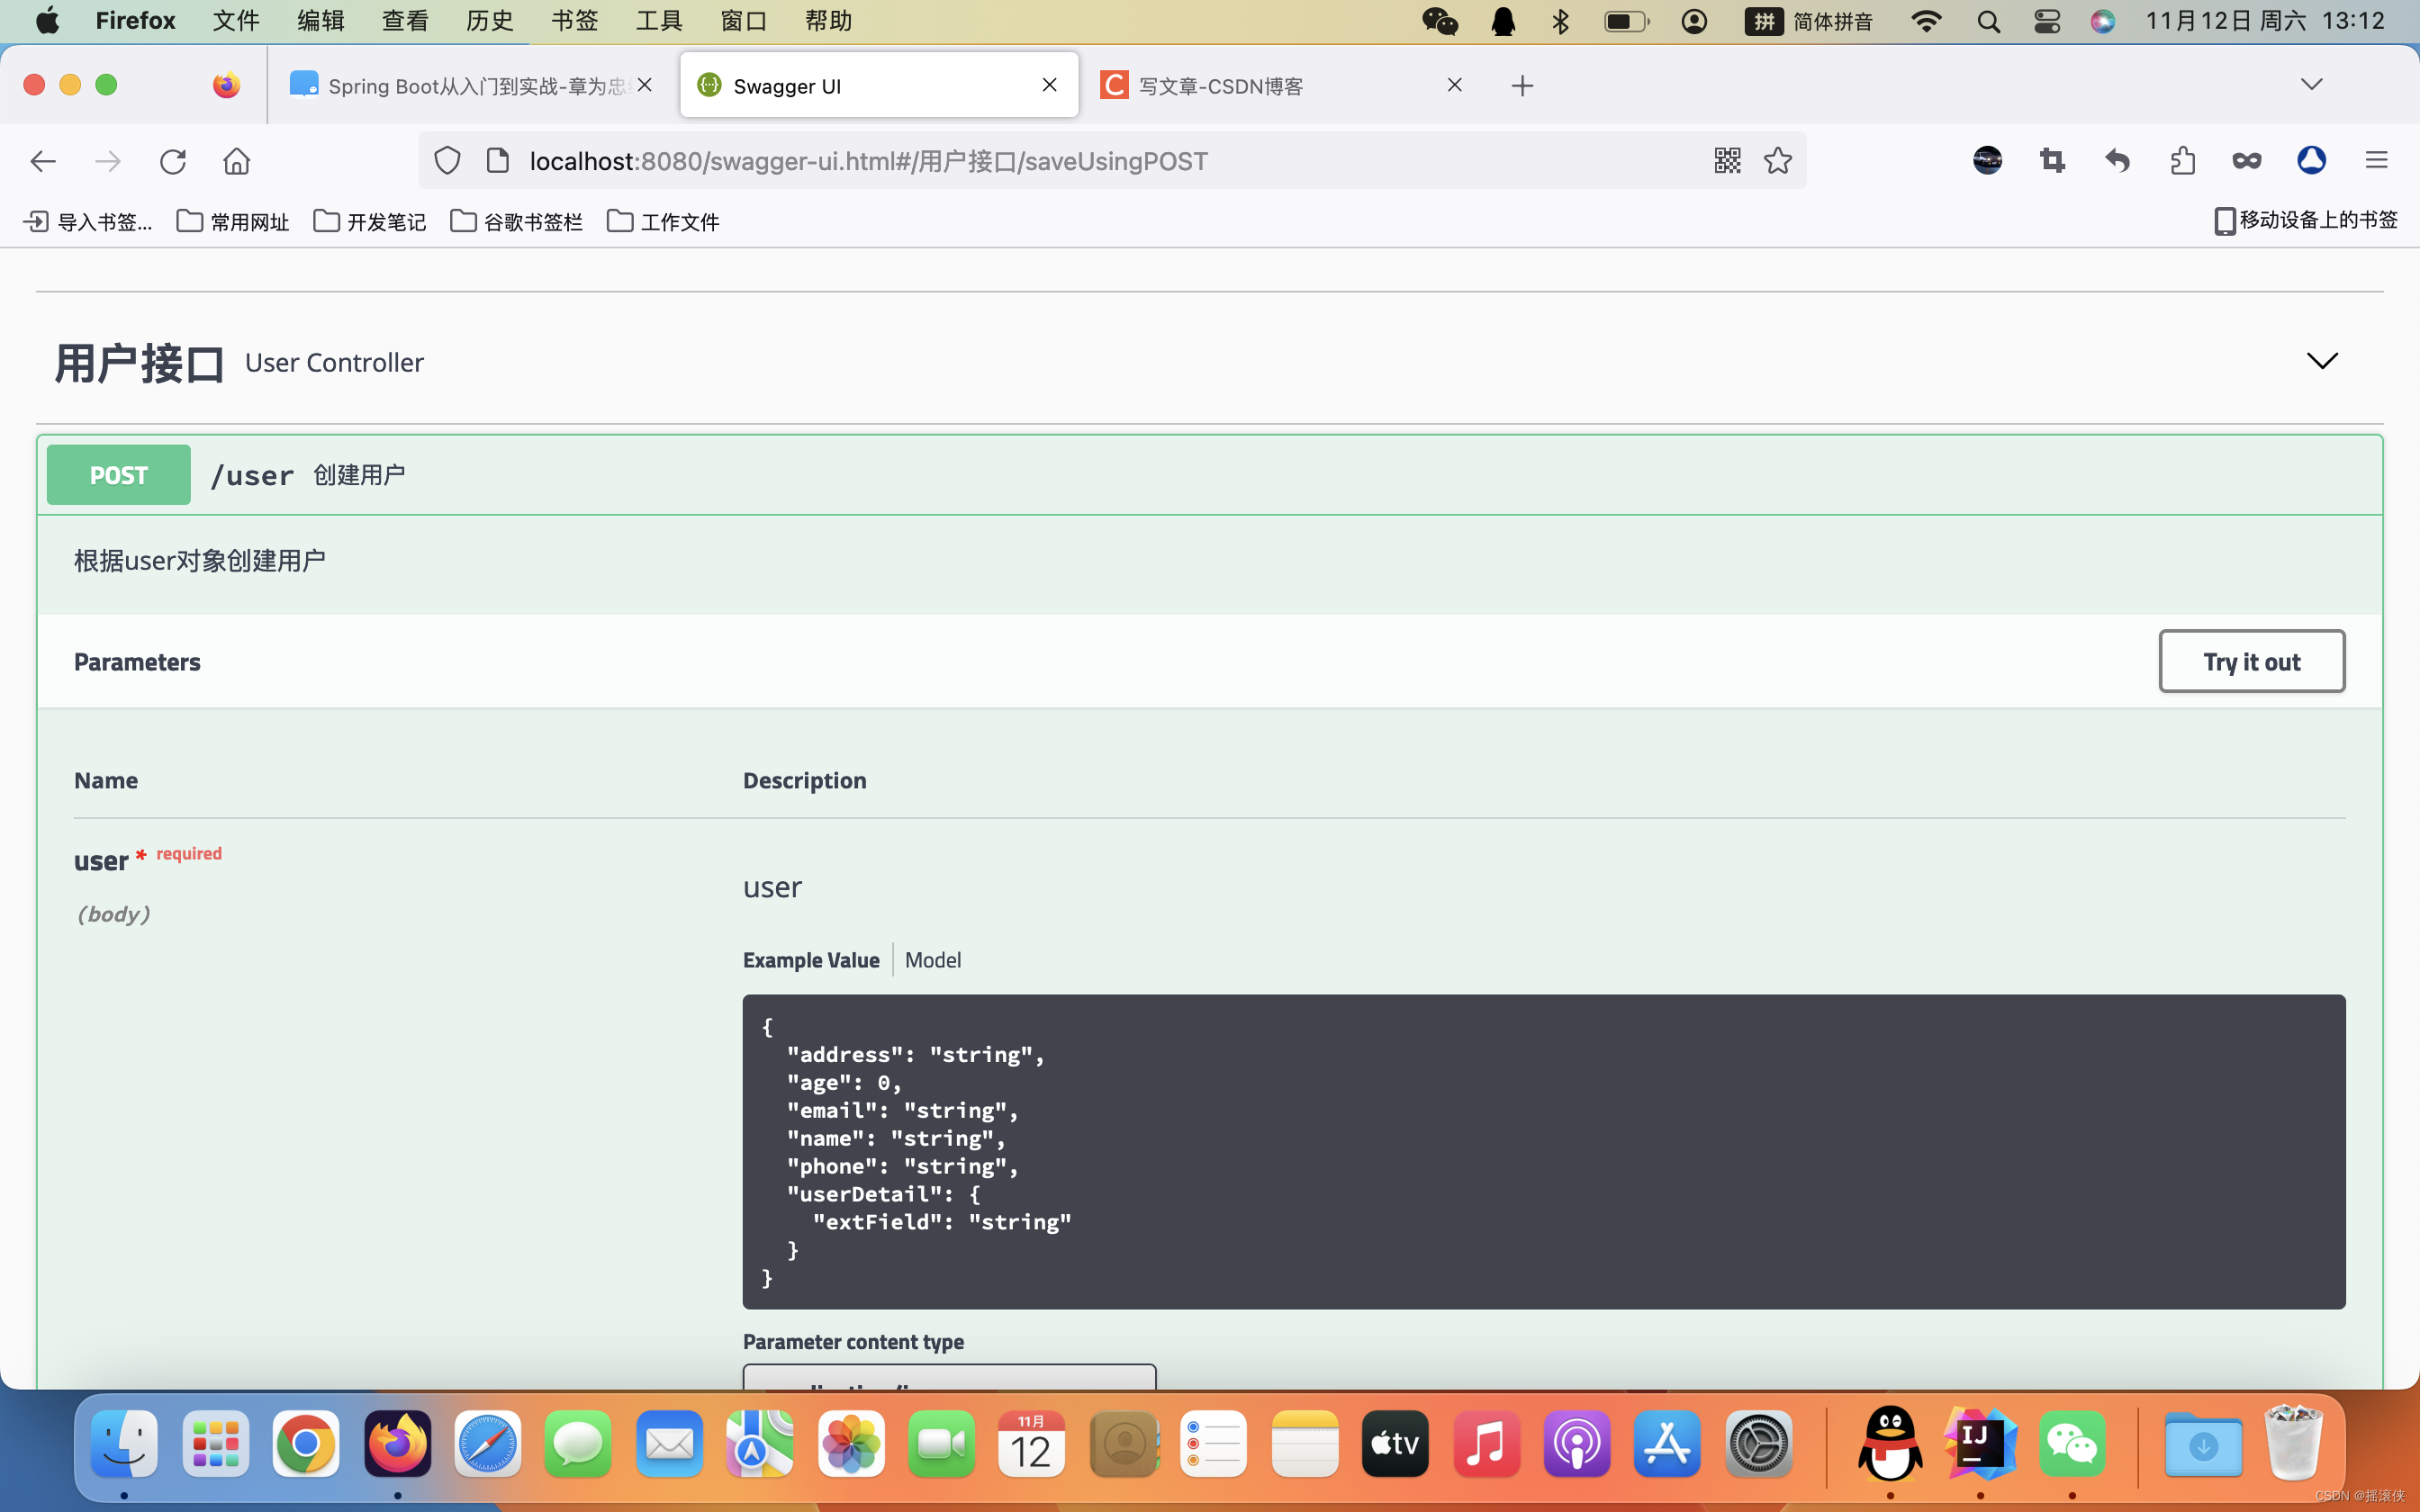Image resolution: width=2420 pixels, height=1512 pixels.
Task: Launch IntelliJ IDEA from the Dock
Action: (x=1978, y=1443)
